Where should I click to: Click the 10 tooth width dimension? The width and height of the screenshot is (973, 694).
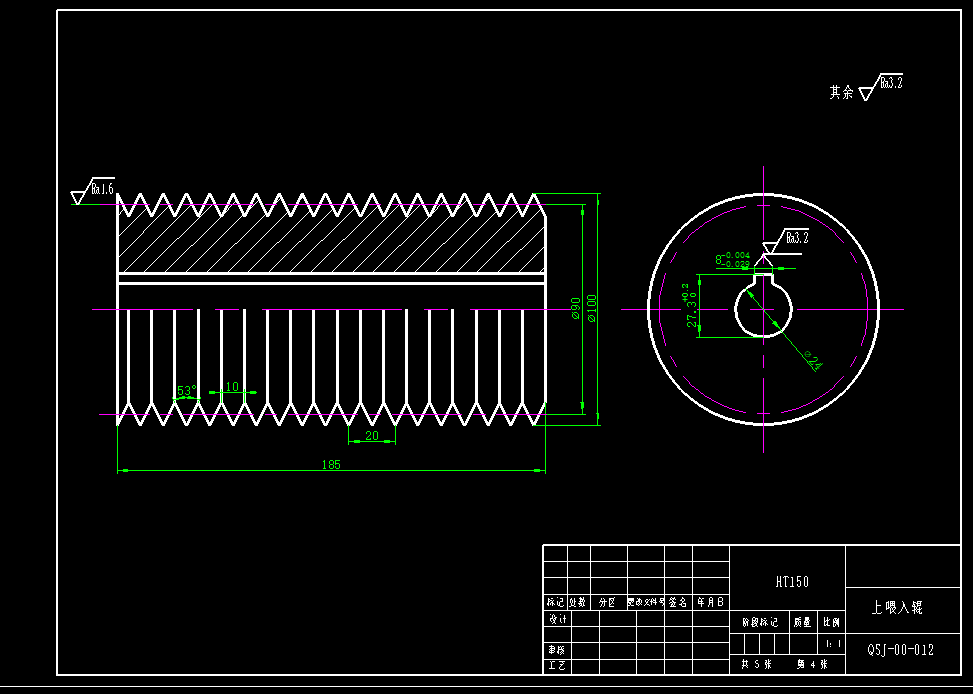click(x=232, y=387)
